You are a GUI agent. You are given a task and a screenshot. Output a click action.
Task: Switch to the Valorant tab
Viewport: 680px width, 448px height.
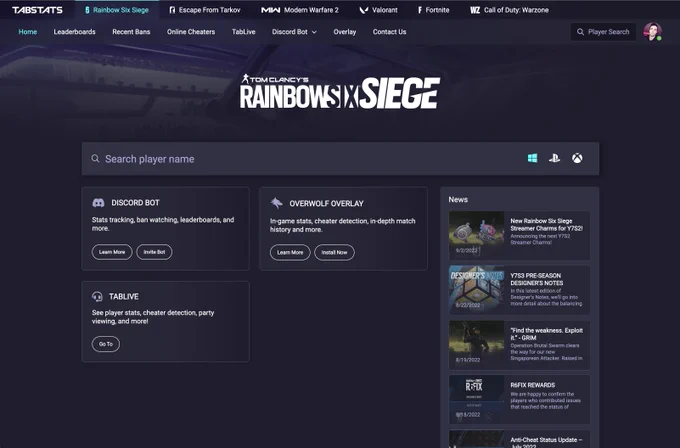[379, 10]
